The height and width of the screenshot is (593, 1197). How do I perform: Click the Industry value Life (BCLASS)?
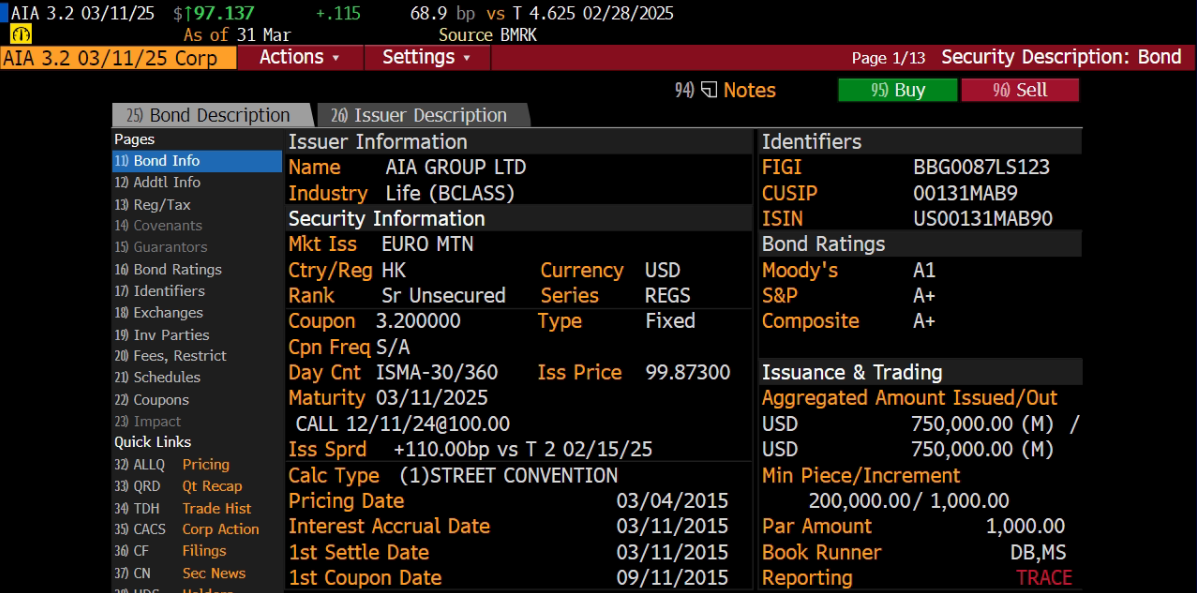(450, 194)
